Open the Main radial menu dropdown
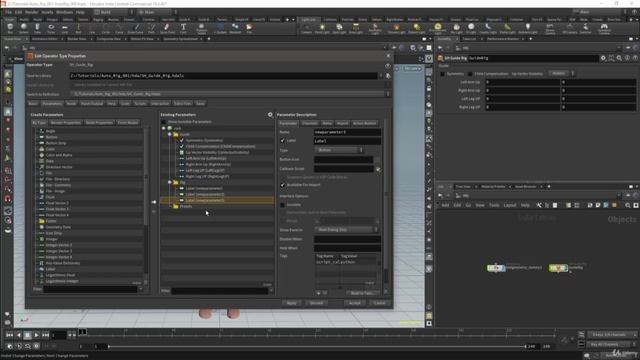 (156, 12)
